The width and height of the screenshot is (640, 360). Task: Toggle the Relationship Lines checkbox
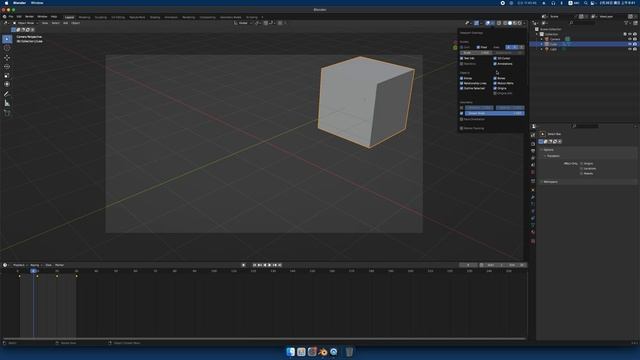462,83
